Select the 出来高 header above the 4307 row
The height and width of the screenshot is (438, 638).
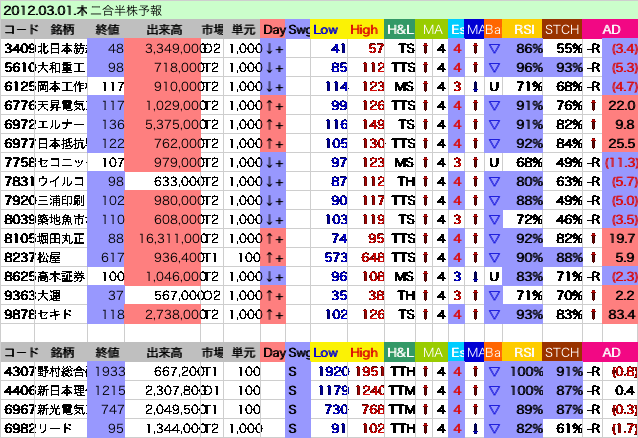click(x=164, y=353)
